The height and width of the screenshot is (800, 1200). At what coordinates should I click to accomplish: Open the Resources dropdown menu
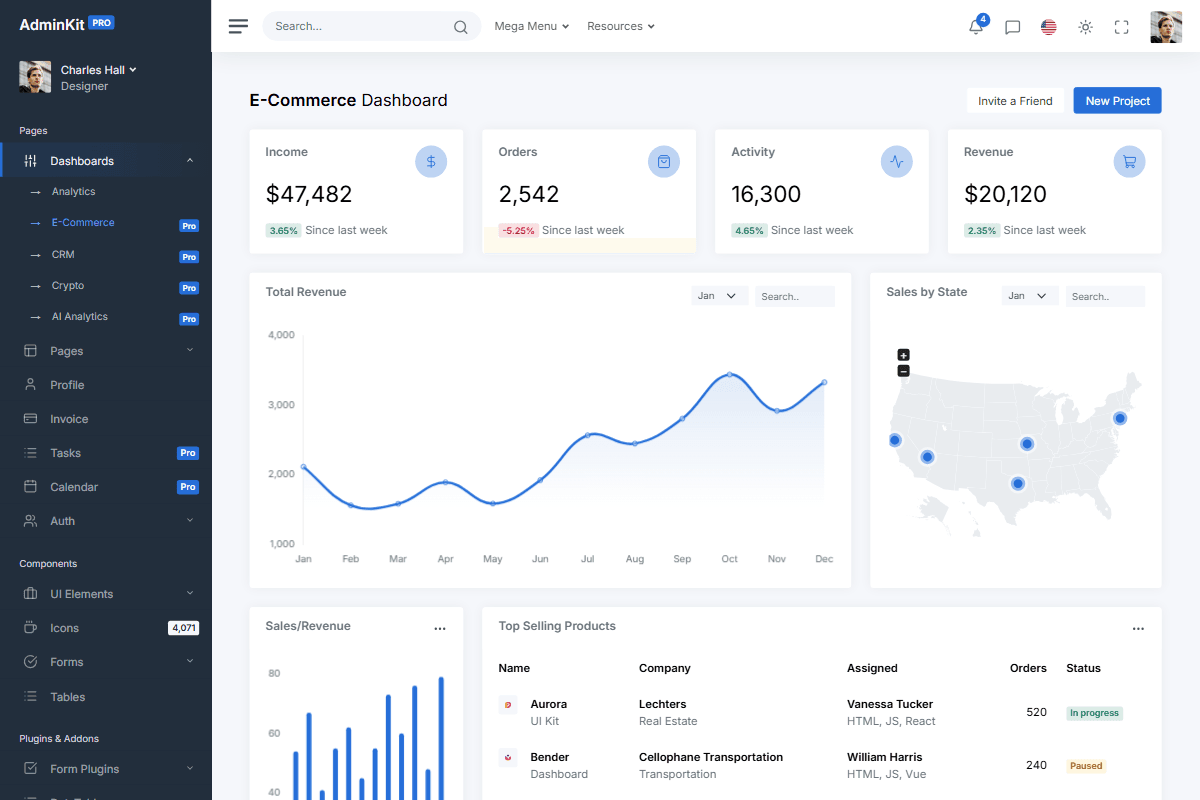[621, 26]
